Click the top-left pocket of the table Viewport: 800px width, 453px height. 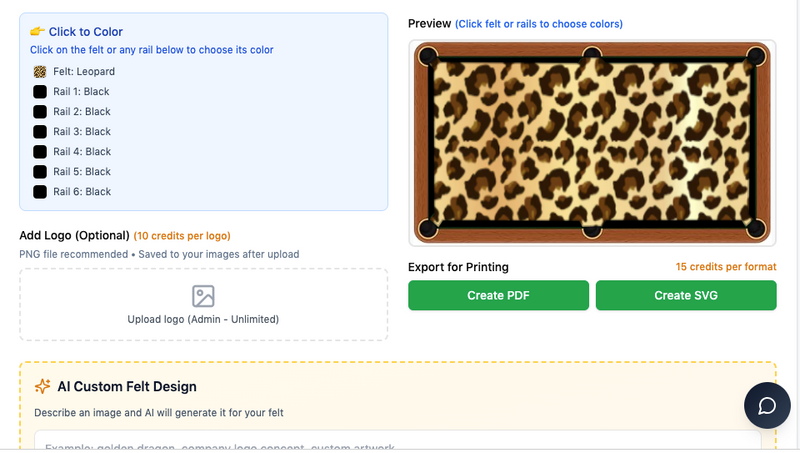click(428, 56)
